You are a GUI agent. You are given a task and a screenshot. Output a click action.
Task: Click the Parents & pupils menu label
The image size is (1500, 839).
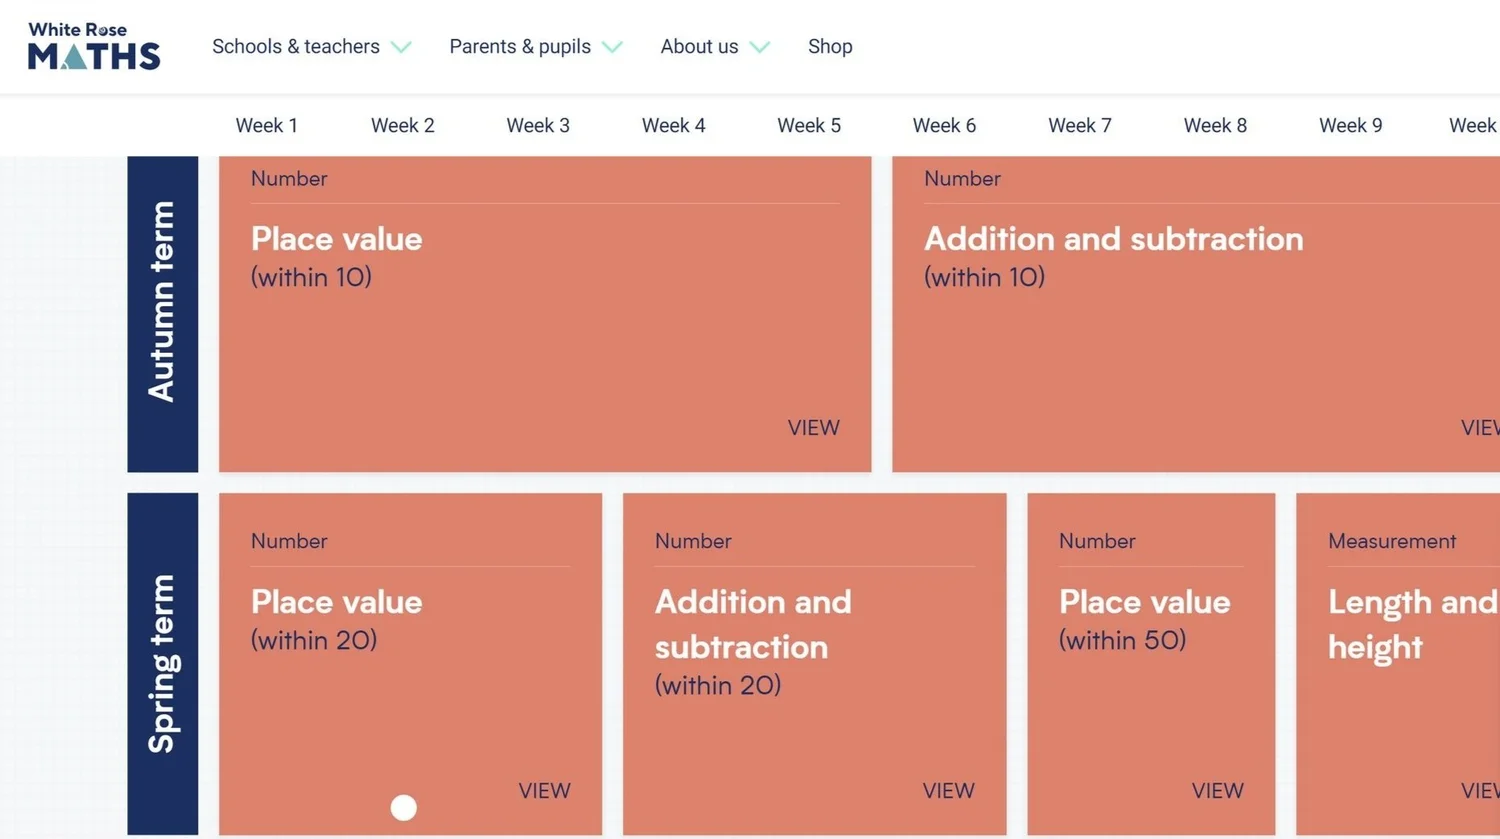520,46
